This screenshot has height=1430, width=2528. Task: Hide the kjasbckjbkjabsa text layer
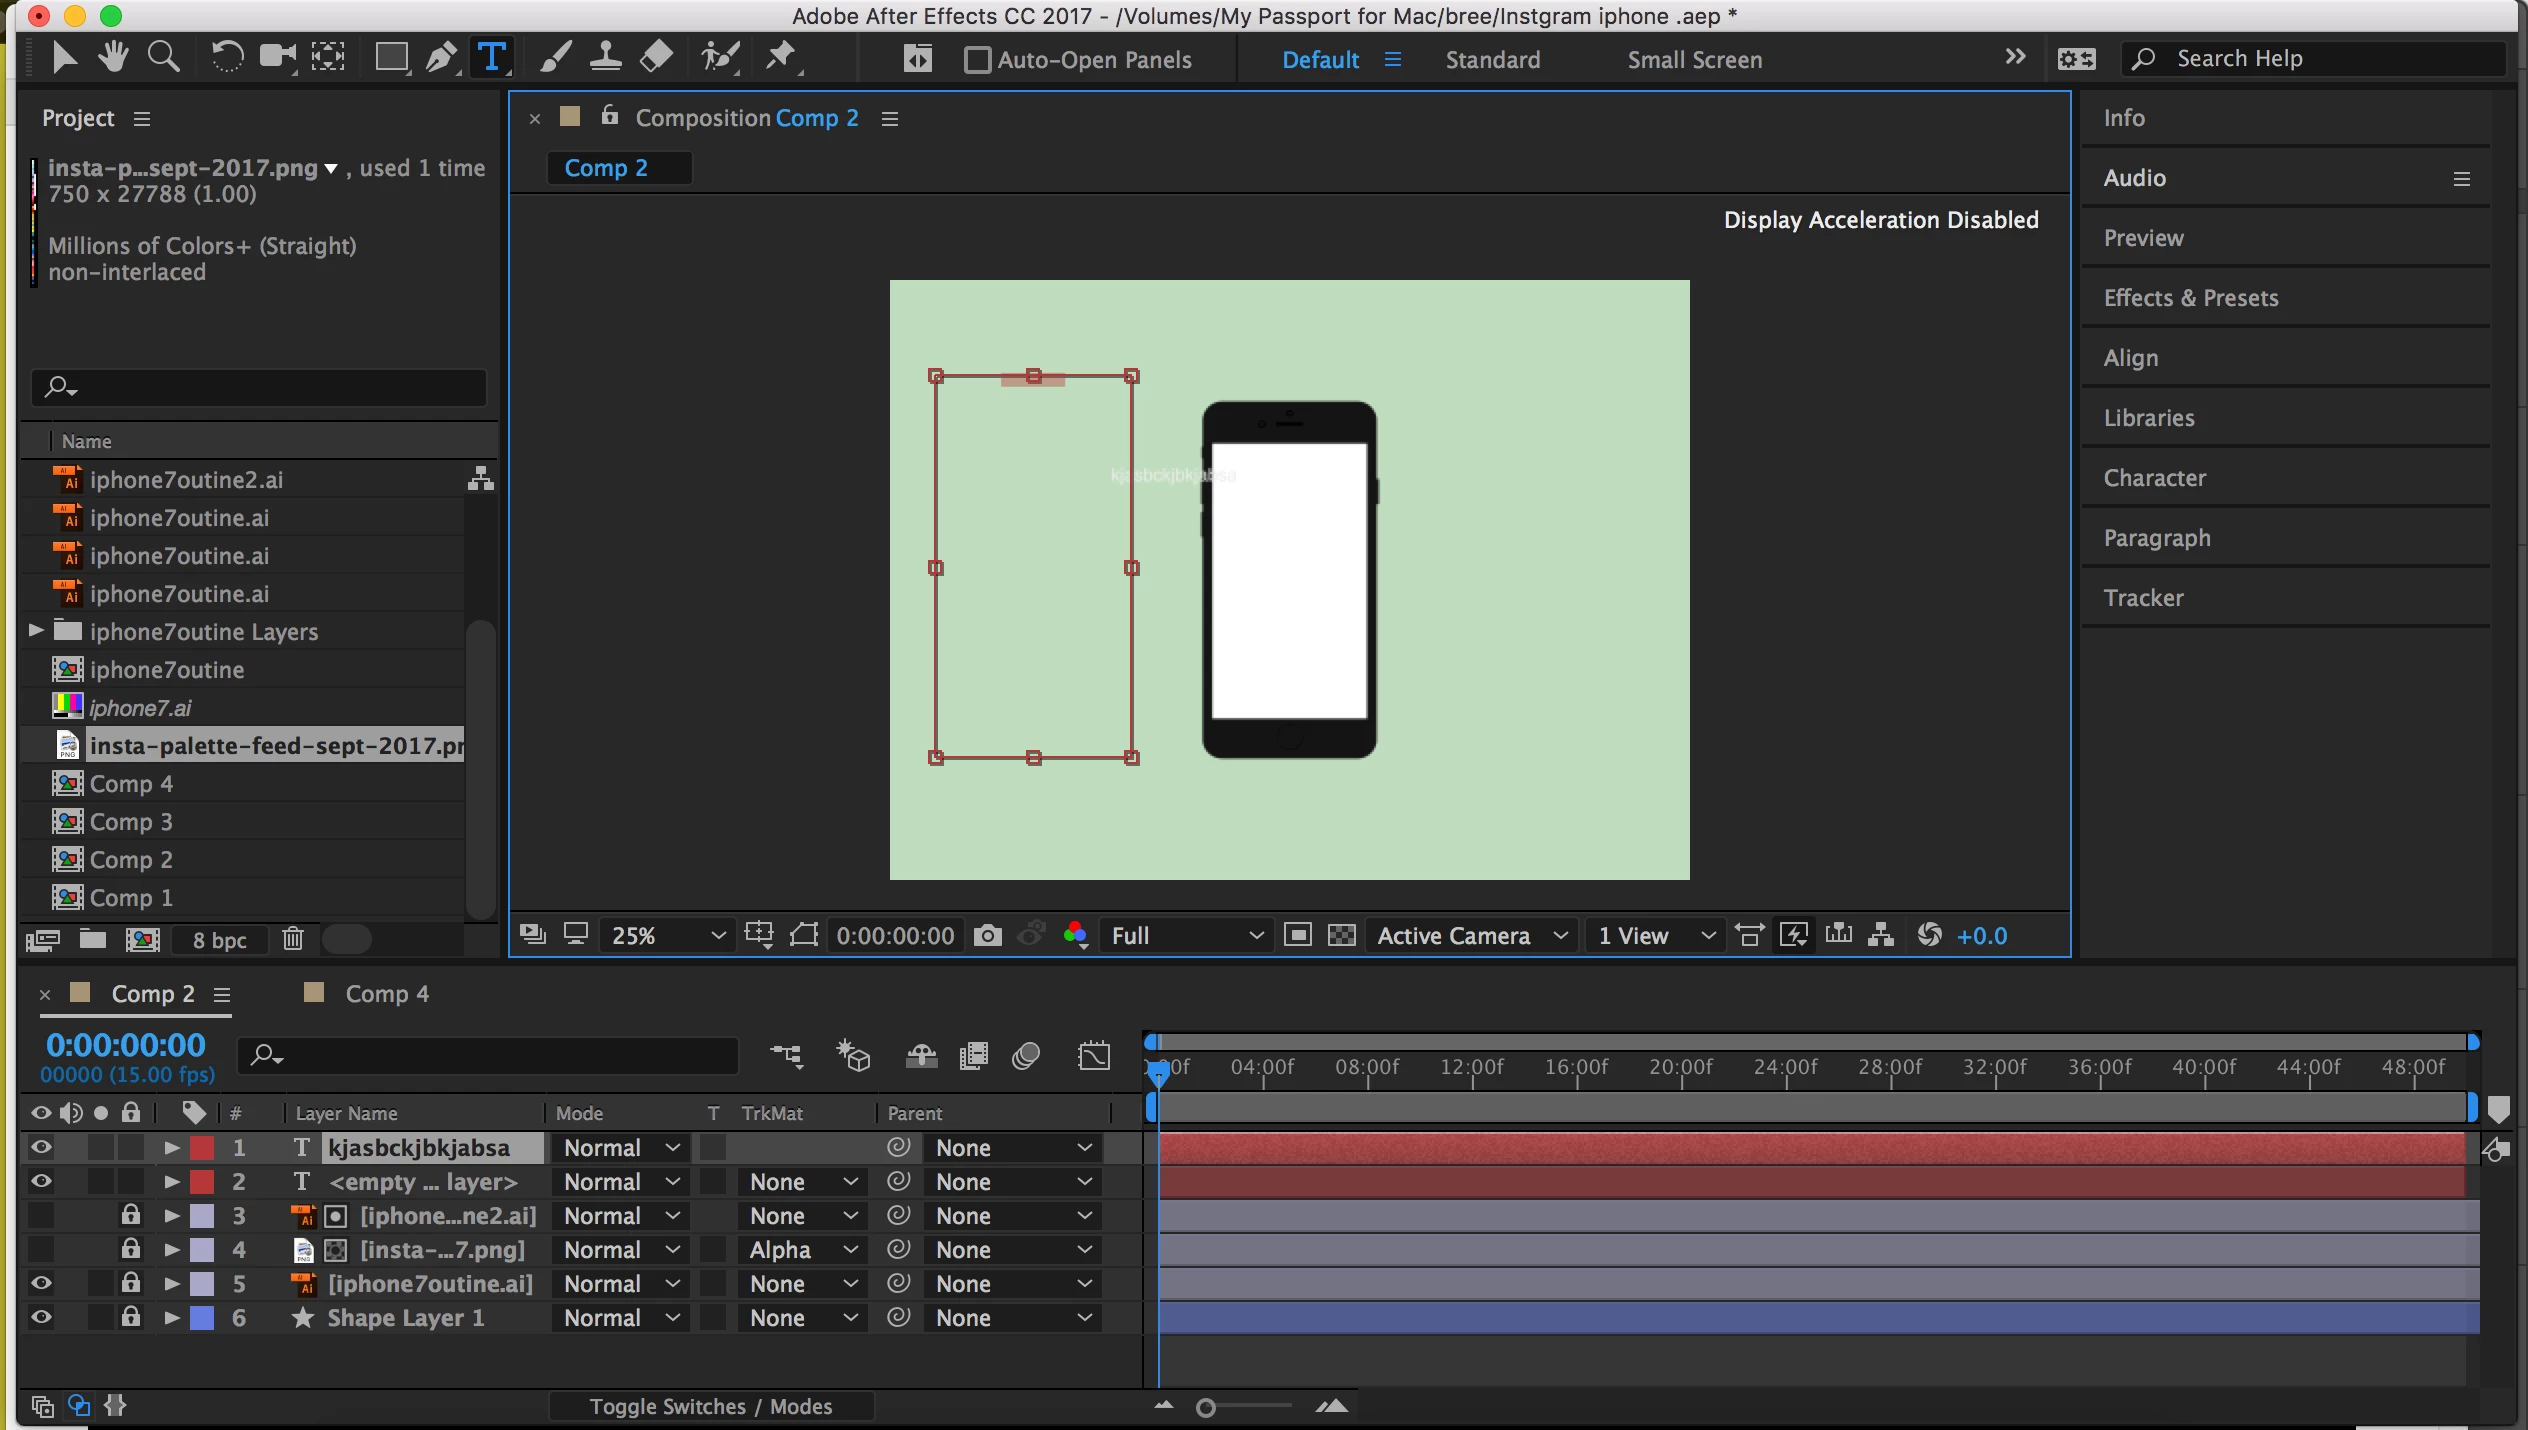pos(41,1147)
